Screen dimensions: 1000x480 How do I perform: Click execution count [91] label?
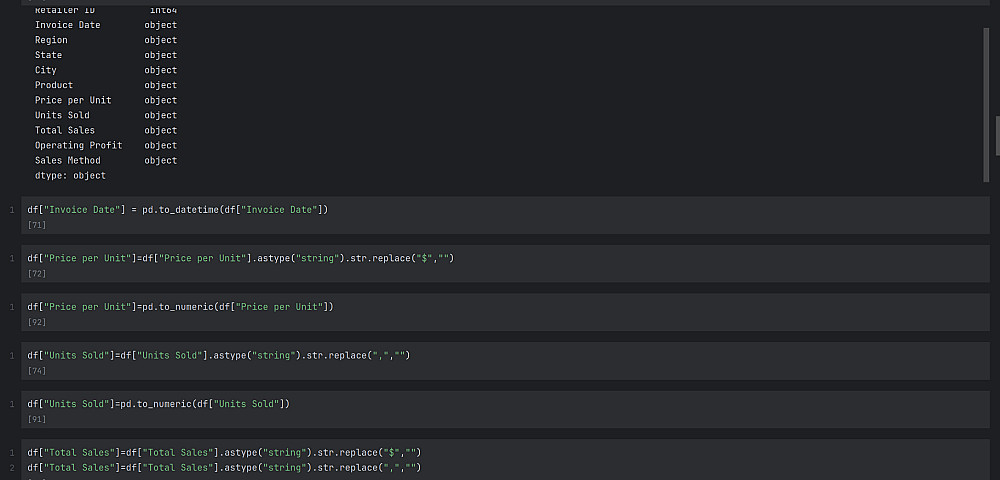pyautogui.click(x=37, y=419)
